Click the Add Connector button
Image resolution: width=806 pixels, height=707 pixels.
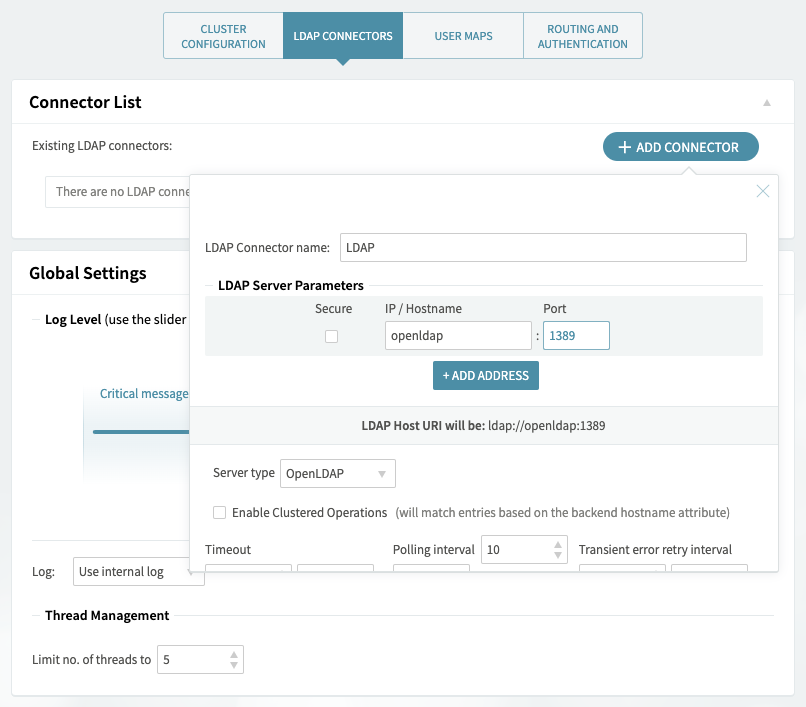(680, 147)
